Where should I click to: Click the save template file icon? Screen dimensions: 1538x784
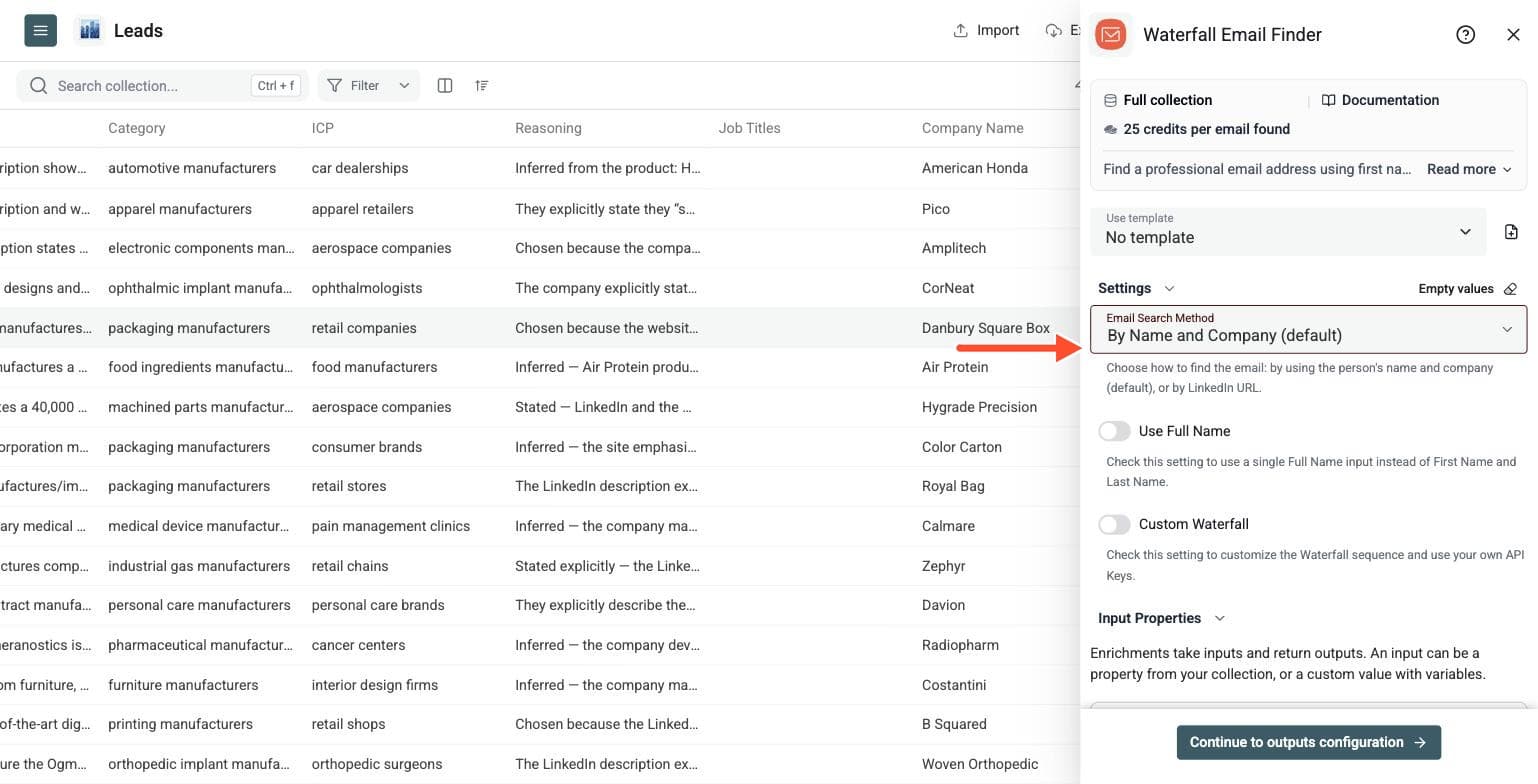1511,232
